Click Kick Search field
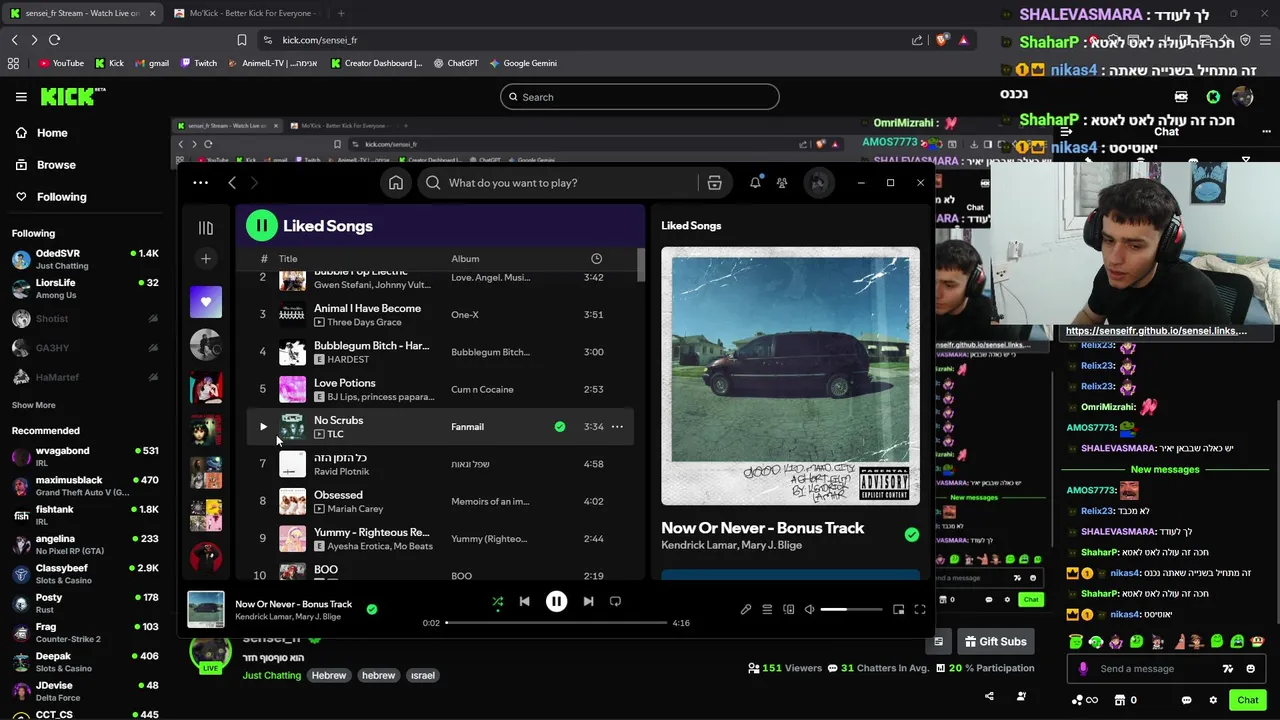Viewport: 1280px width, 720px height. pos(639,97)
